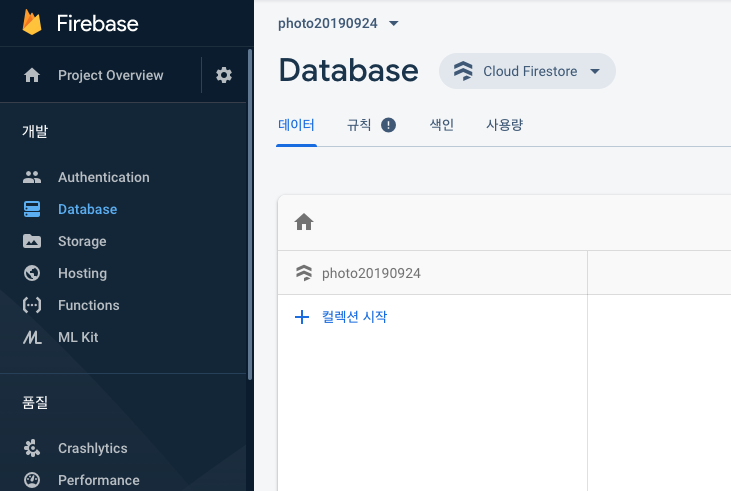
Task: Click the Performance gauge icon
Action: click(x=32, y=480)
